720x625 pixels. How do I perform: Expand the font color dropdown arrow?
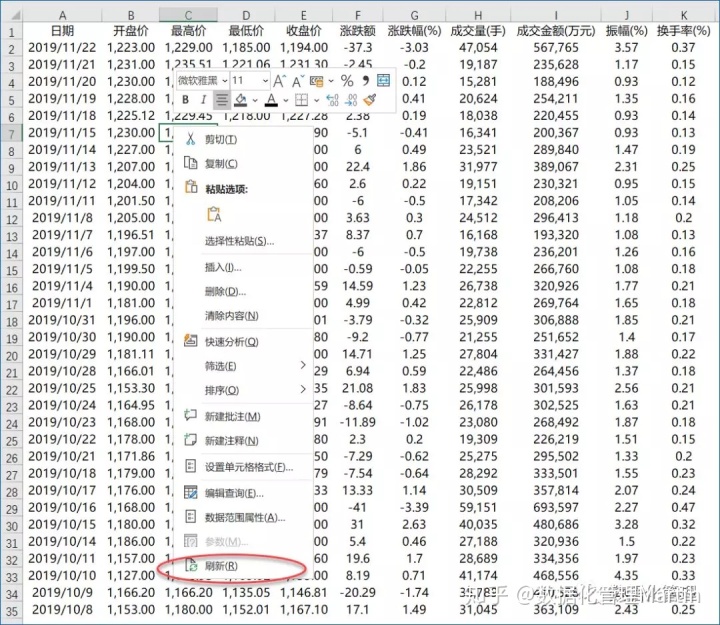pyautogui.click(x=286, y=100)
